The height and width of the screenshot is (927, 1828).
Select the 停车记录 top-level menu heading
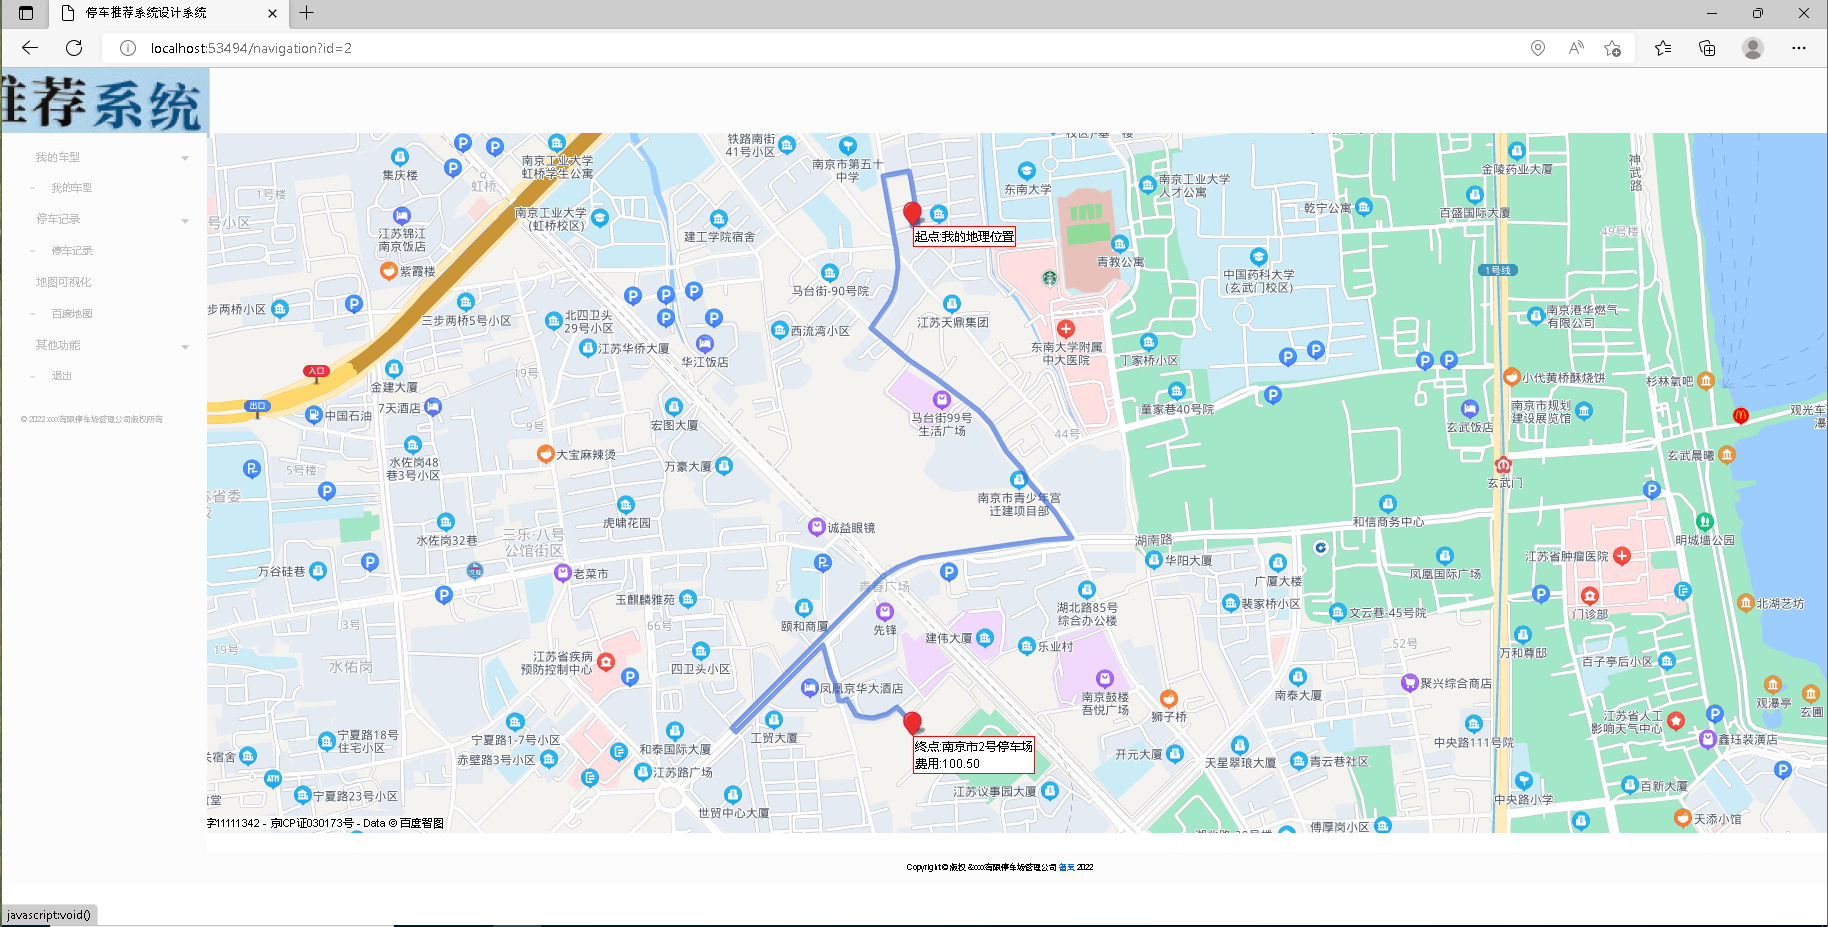click(x=58, y=219)
